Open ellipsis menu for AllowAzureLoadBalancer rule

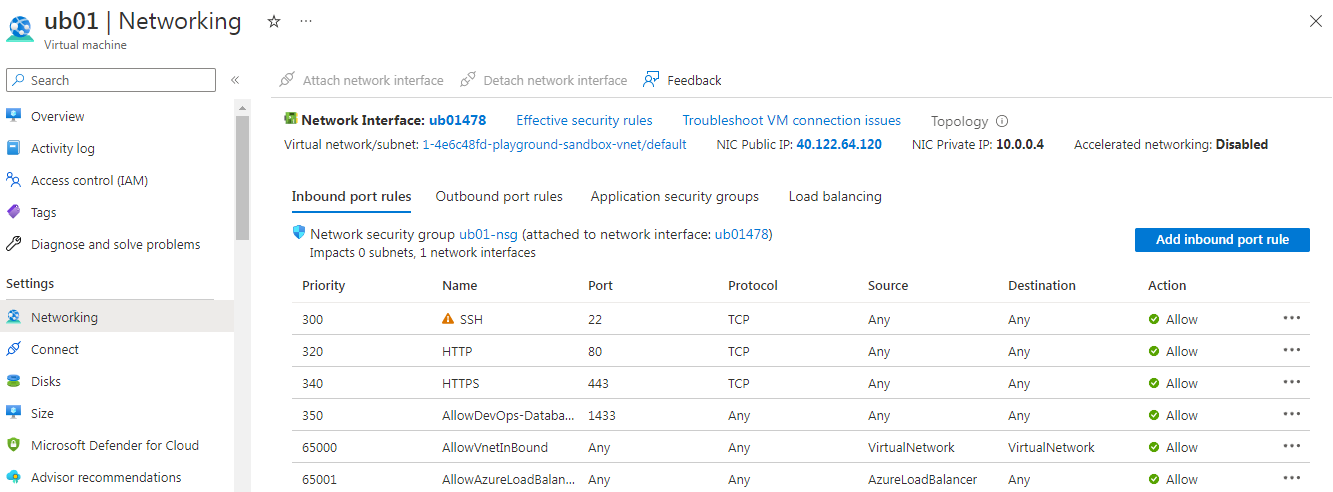1292,478
